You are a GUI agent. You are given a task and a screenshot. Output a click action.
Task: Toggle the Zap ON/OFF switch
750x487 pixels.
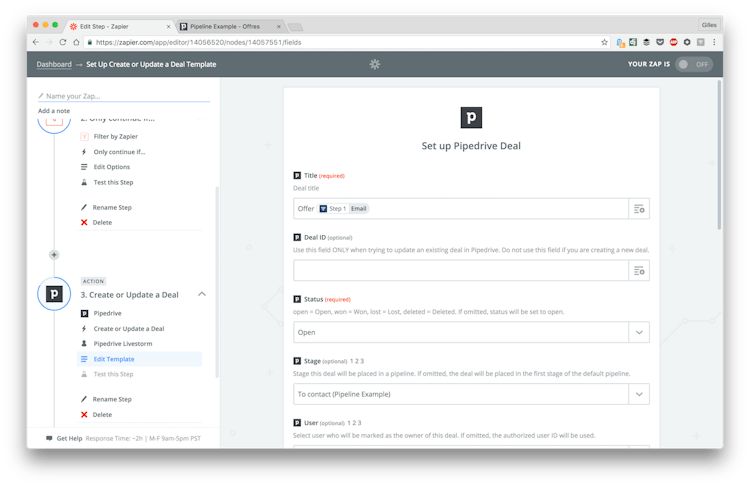[694, 64]
